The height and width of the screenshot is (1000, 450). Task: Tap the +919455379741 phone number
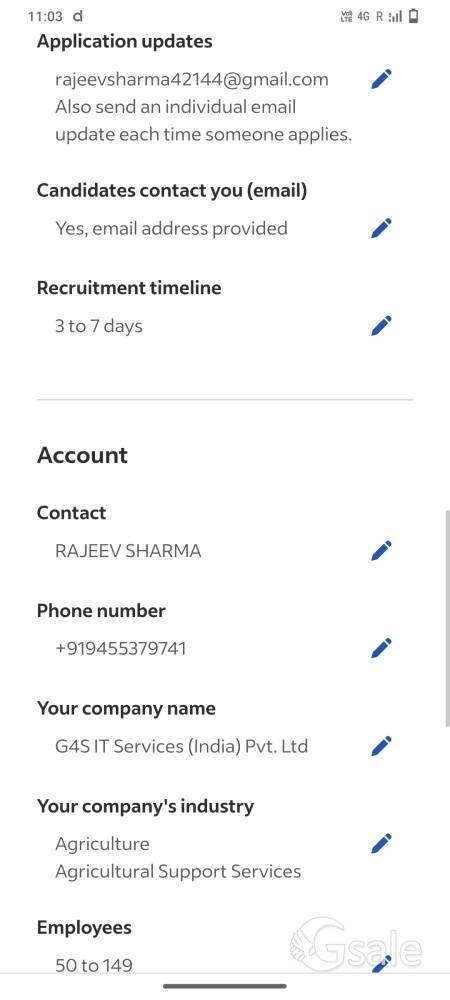120,649
